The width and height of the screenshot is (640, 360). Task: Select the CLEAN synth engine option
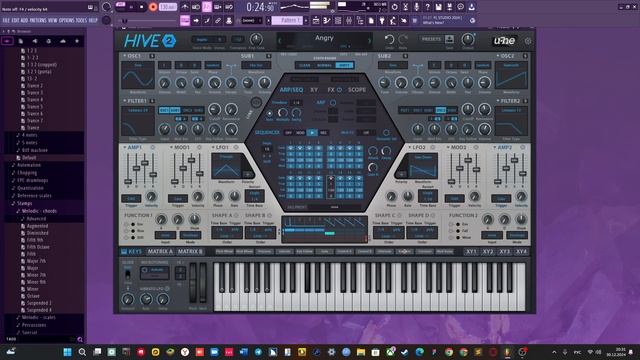[x=304, y=65]
